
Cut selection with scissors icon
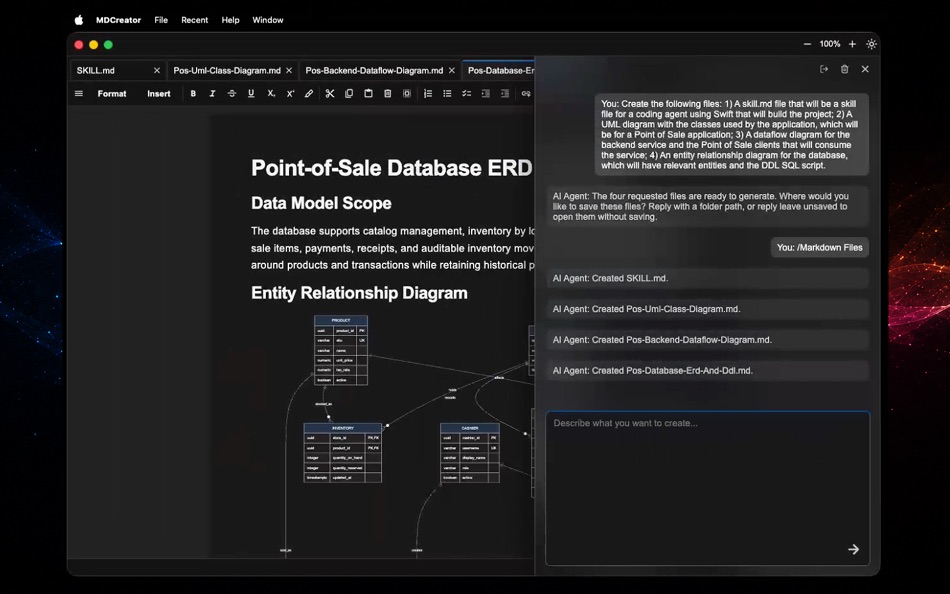point(330,94)
